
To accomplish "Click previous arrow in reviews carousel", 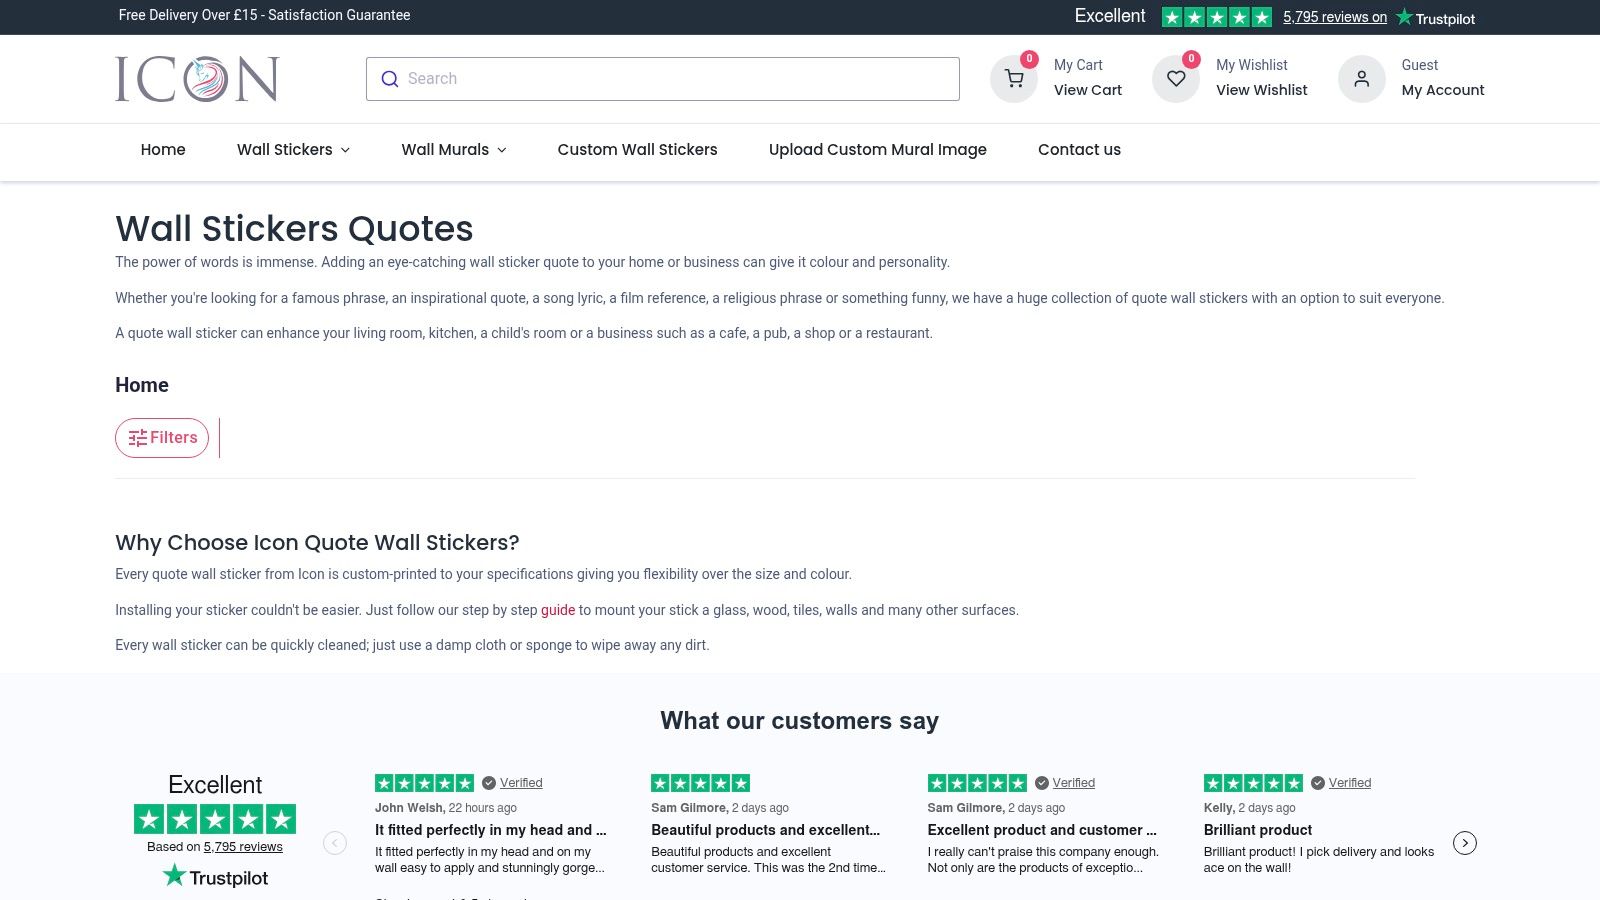I will (x=335, y=843).
